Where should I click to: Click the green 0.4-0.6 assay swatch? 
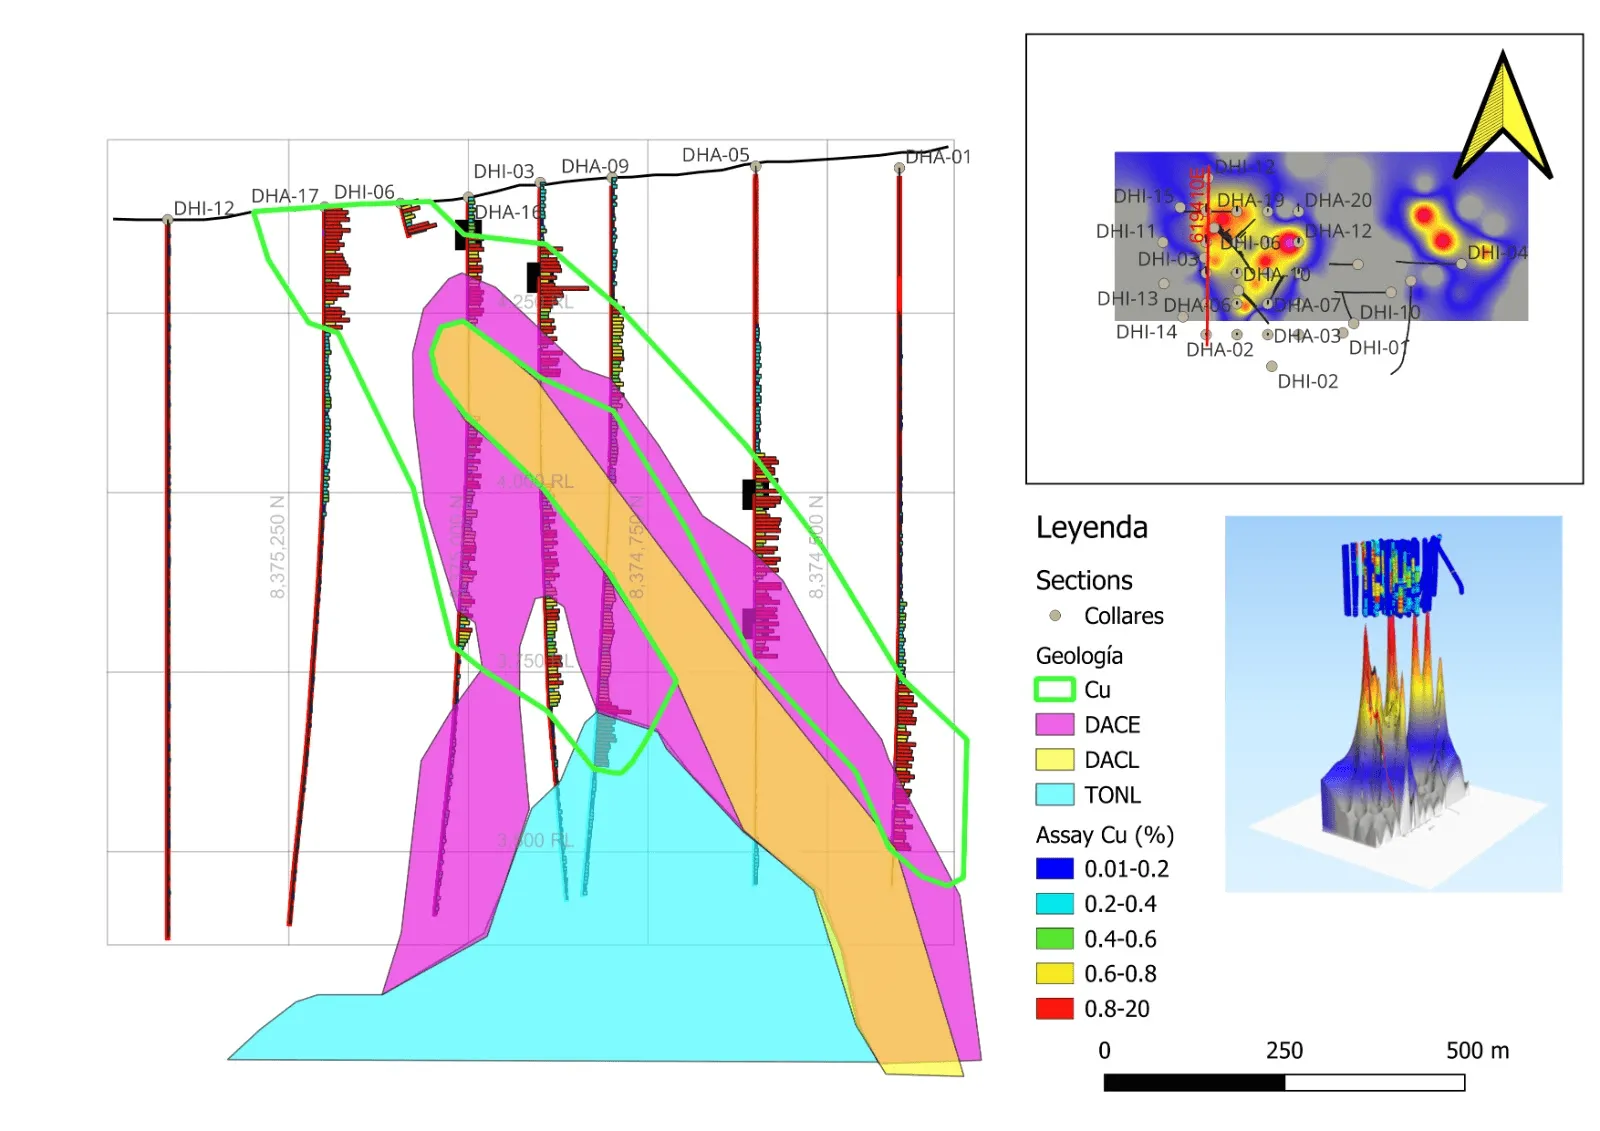[x=1054, y=939]
